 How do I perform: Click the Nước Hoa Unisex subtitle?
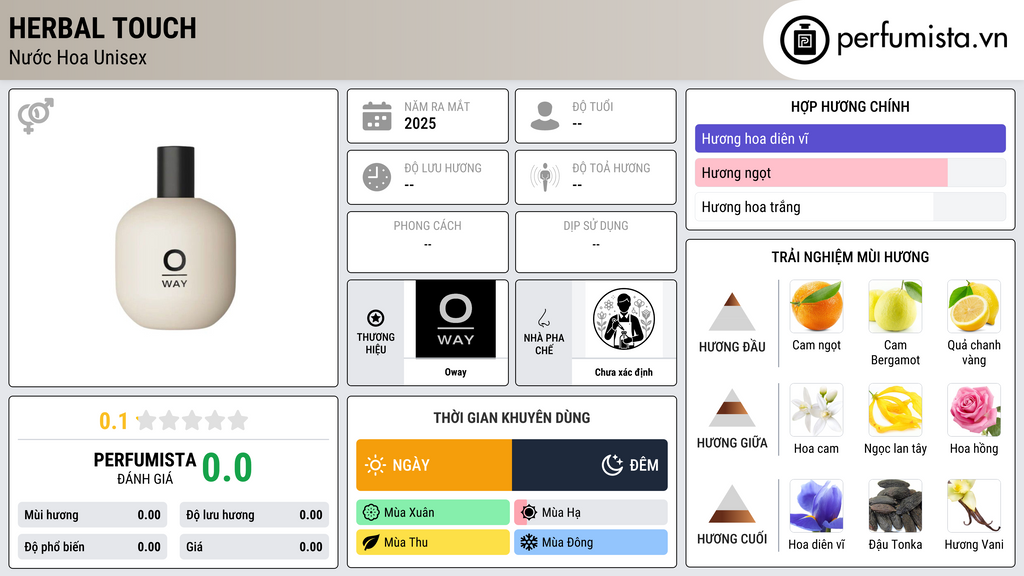pos(78,57)
